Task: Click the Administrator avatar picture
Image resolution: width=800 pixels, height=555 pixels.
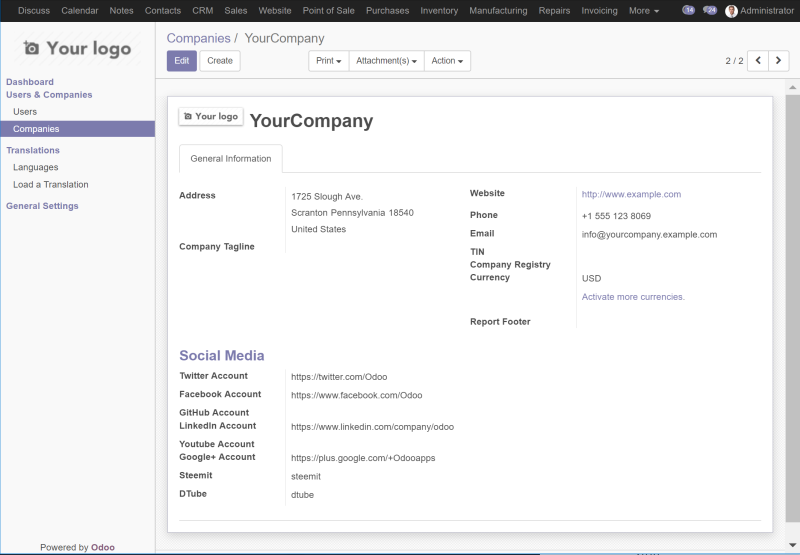Action: [x=731, y=11]
